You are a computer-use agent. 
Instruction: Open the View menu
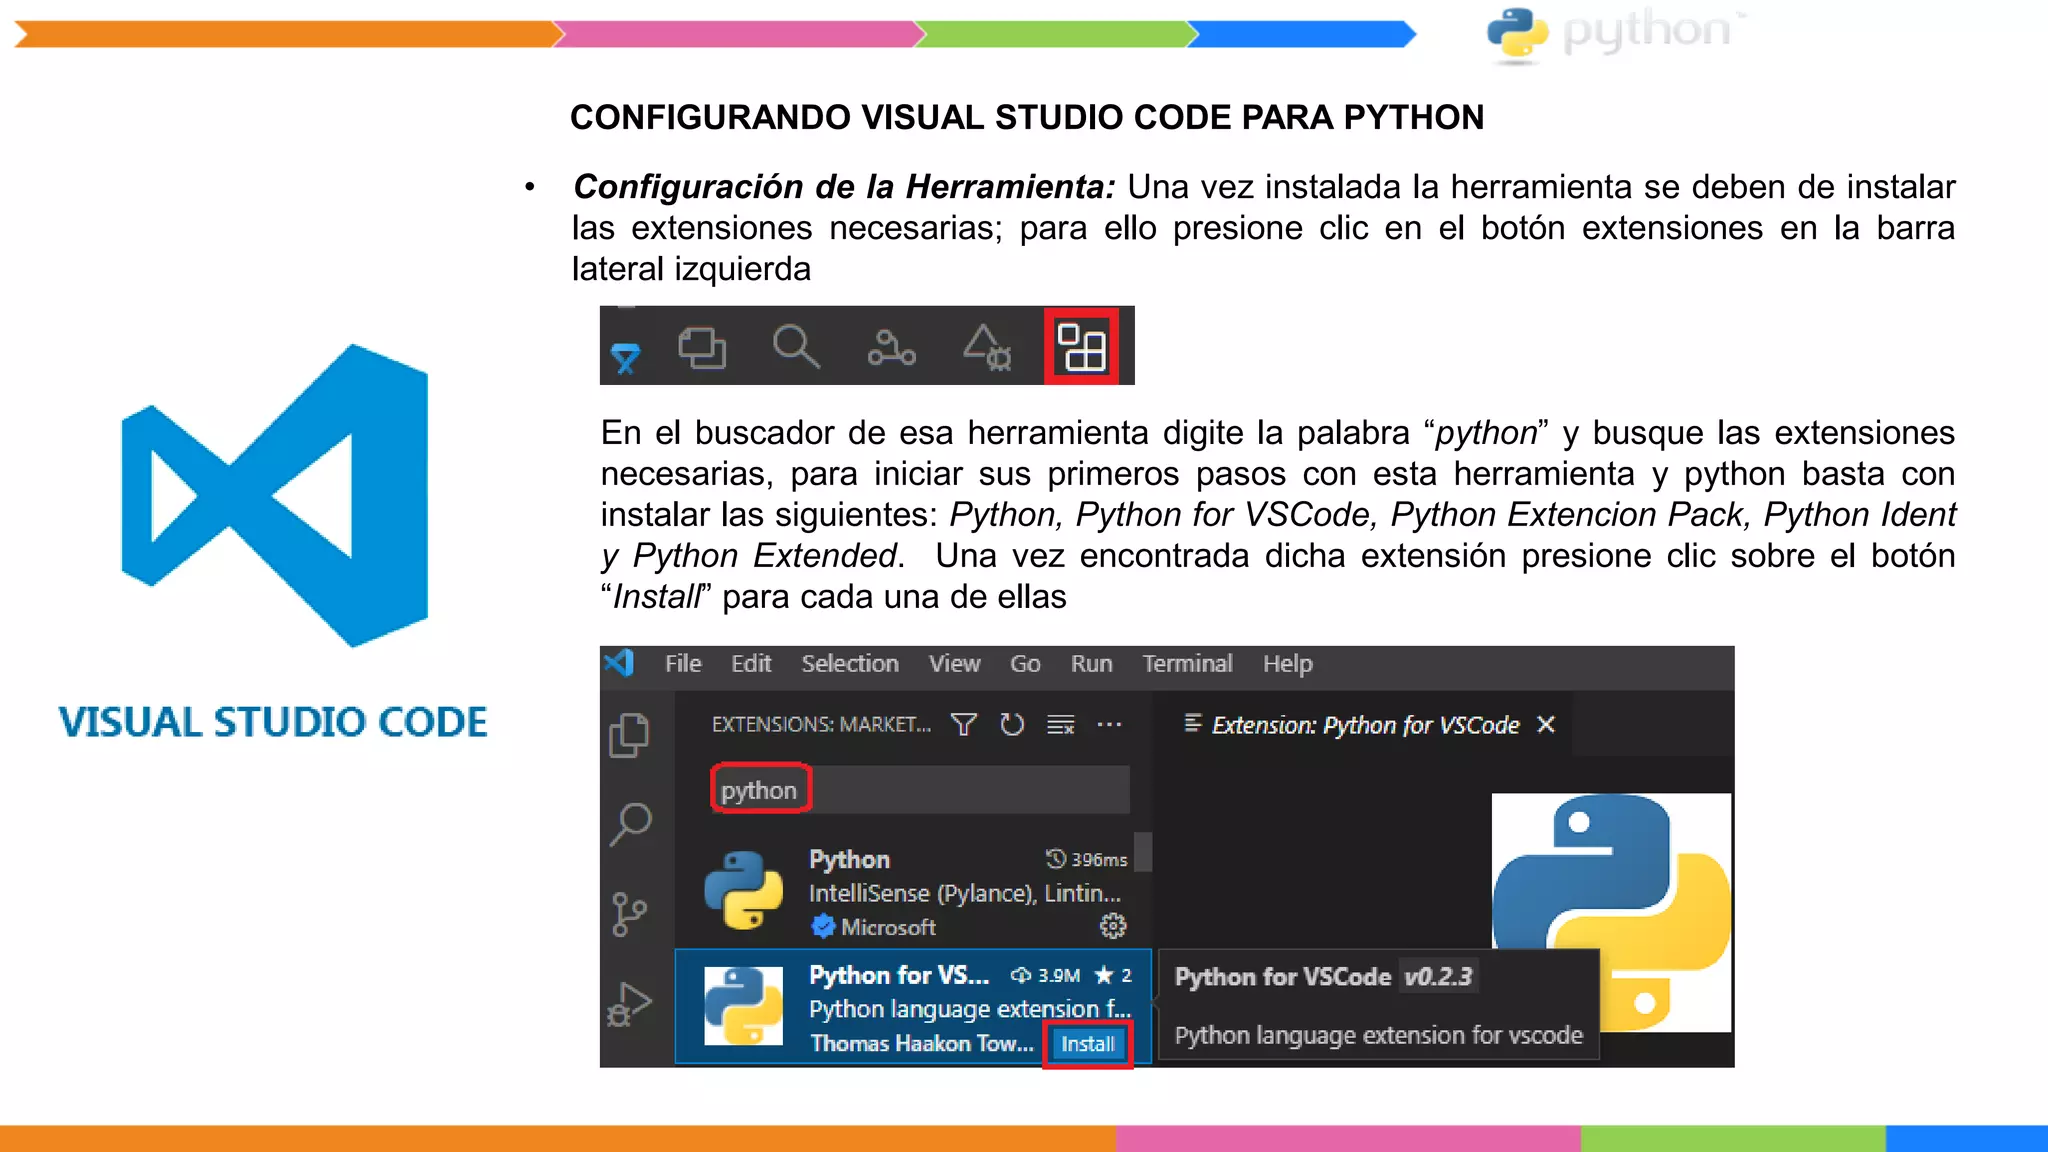[x=954, y=664]
